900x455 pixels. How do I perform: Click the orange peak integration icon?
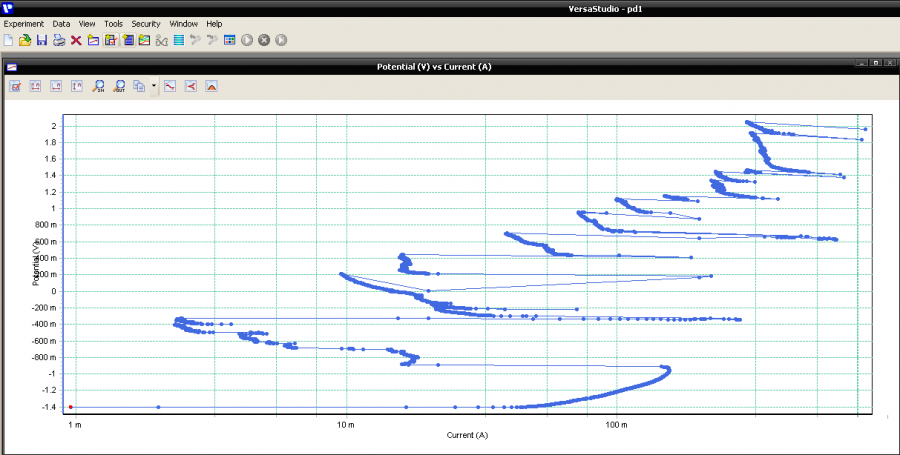coord(211,86)
